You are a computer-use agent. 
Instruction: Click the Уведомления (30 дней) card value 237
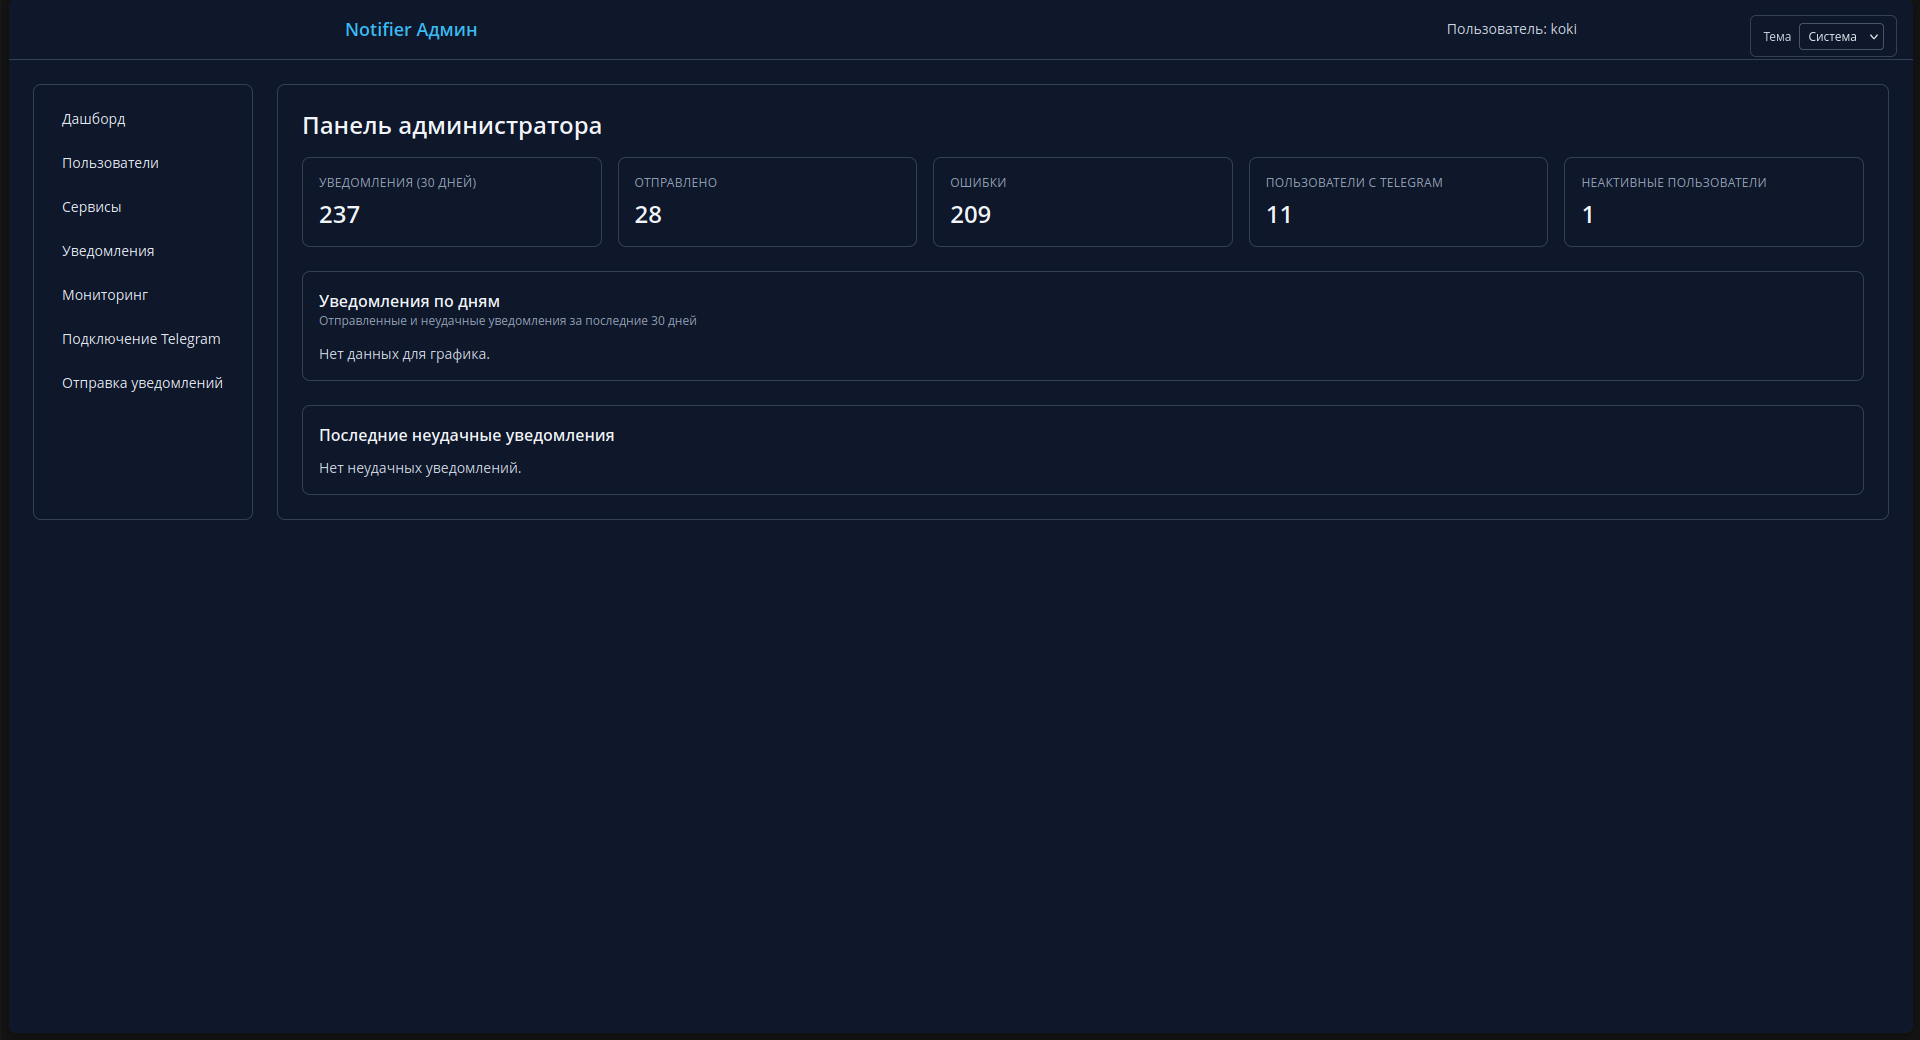point(339,215)
